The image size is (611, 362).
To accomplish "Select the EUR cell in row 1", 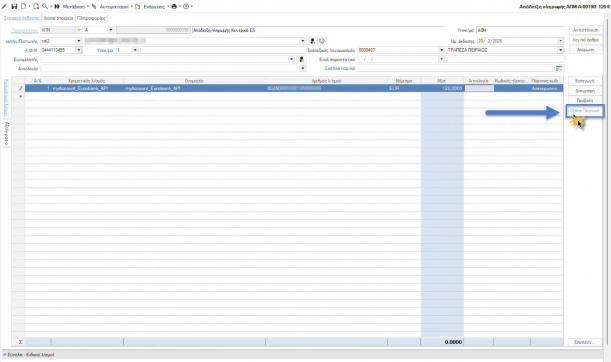I will [404, 88].
